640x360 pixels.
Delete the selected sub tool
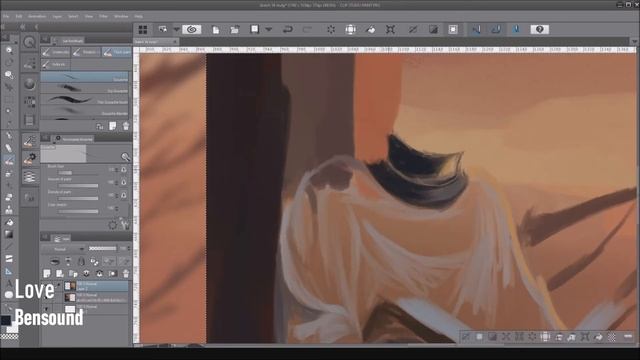coord(126,126)
